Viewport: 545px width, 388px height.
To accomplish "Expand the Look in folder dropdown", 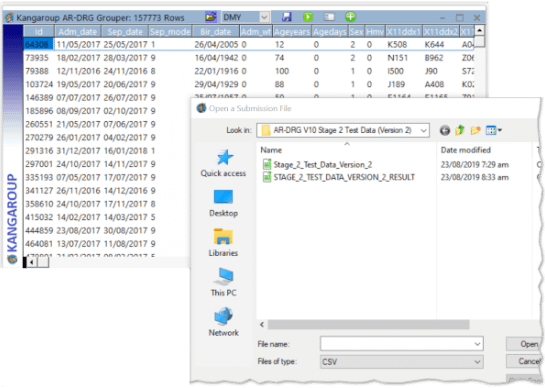I will pyautogui.click(x=423, y=130).
